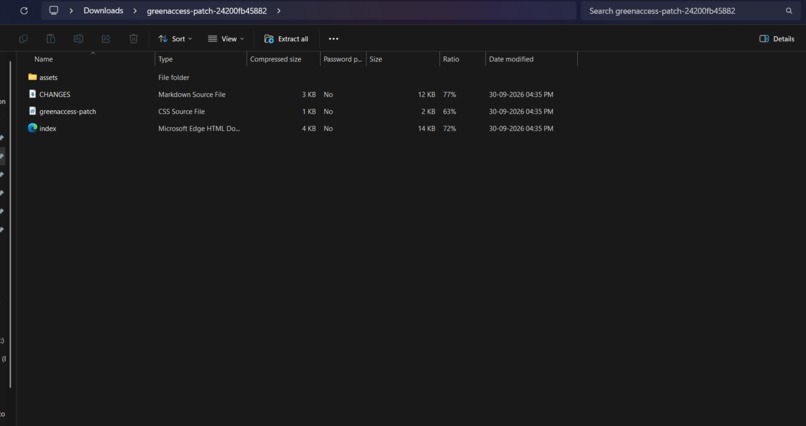This screenshot has height=426, width=806.
Task: Open the See more ellipsis menu
Action: click(334, 39)
